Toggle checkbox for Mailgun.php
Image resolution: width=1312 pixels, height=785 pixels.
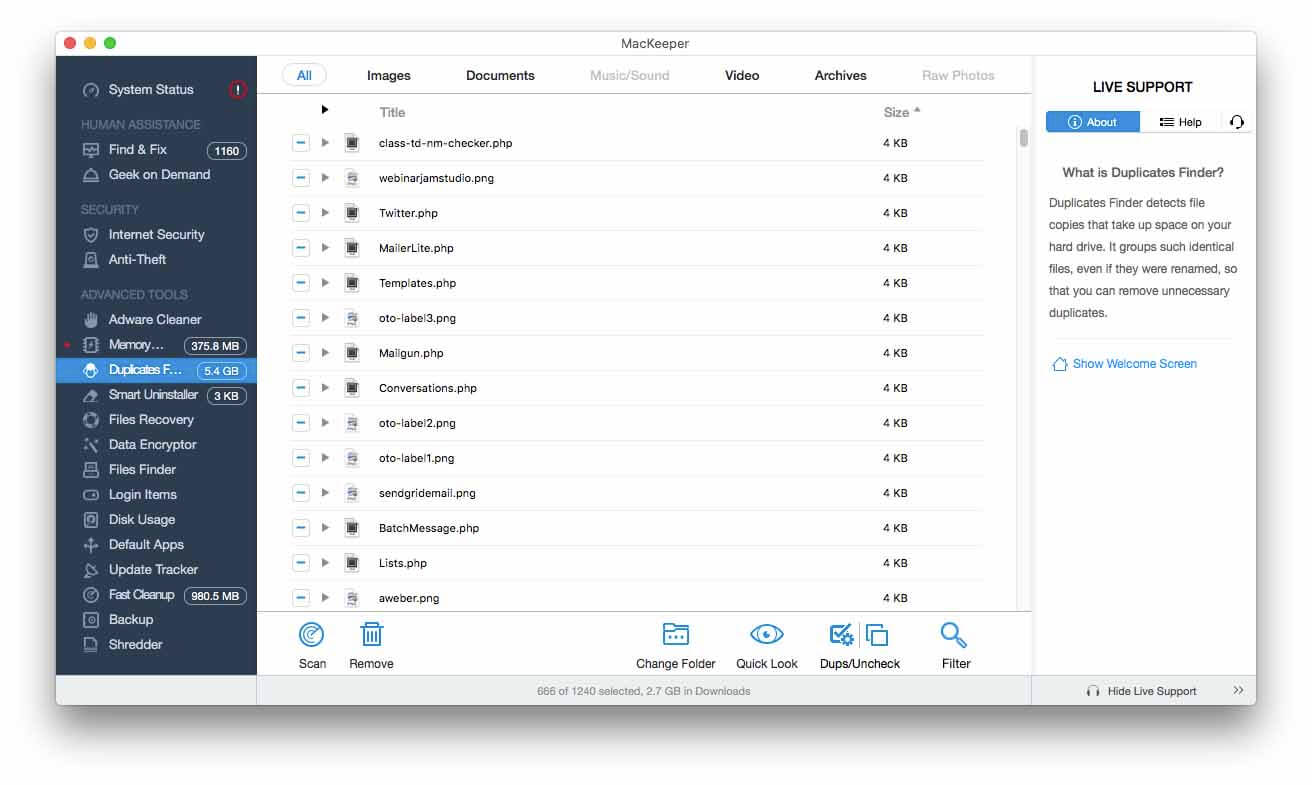tap(301, 353)
